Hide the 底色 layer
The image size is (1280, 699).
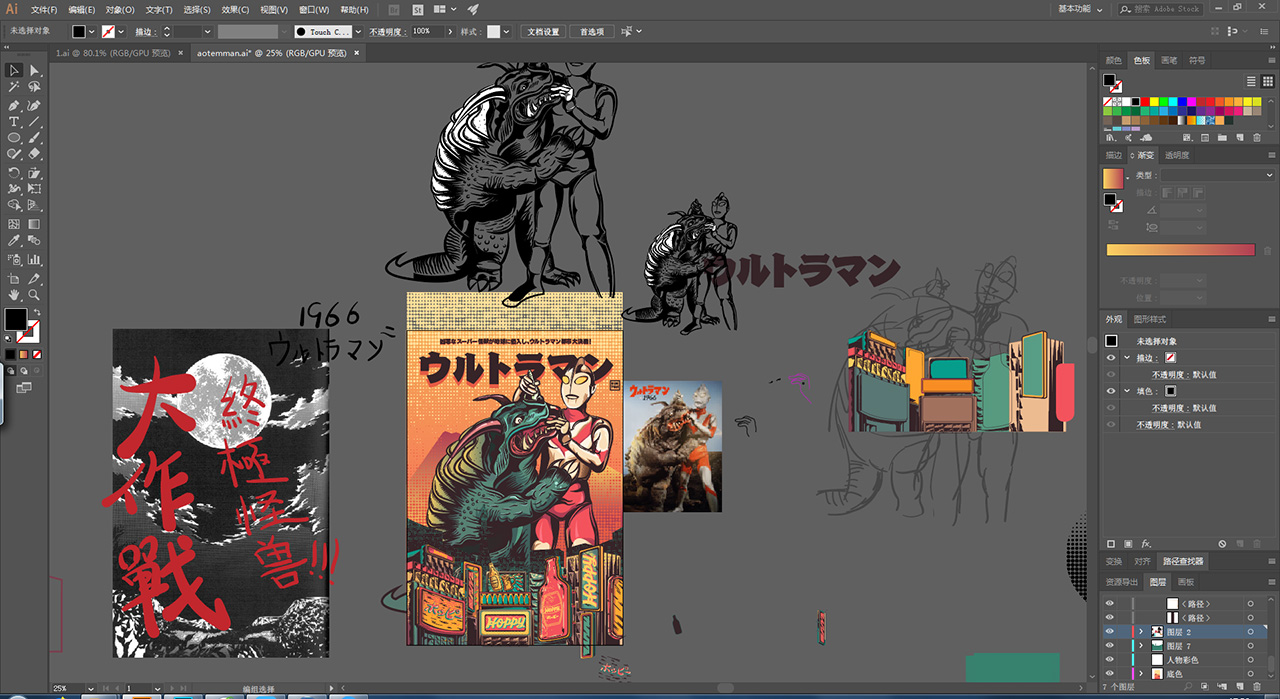point(1109,674)
